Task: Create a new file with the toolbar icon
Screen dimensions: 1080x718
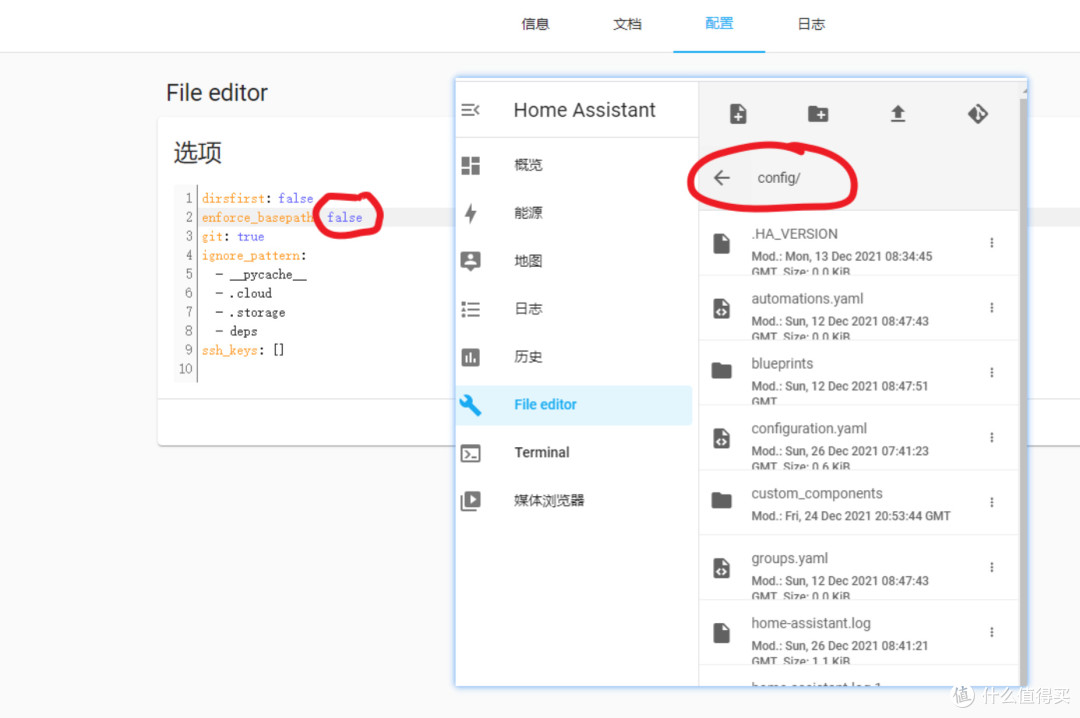Action: (x=738, y=113)
